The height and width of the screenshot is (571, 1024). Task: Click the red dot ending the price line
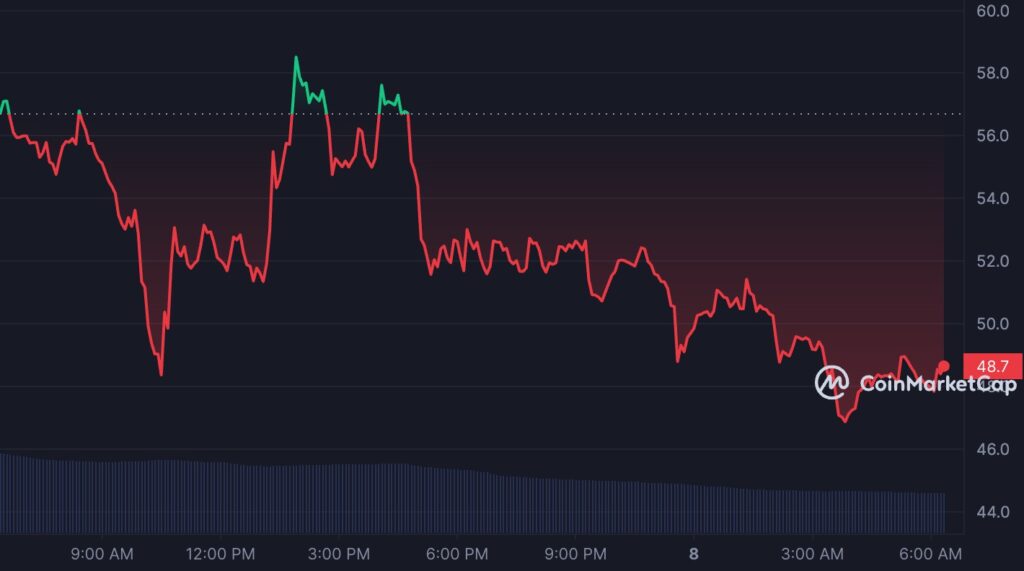[944, 366]
